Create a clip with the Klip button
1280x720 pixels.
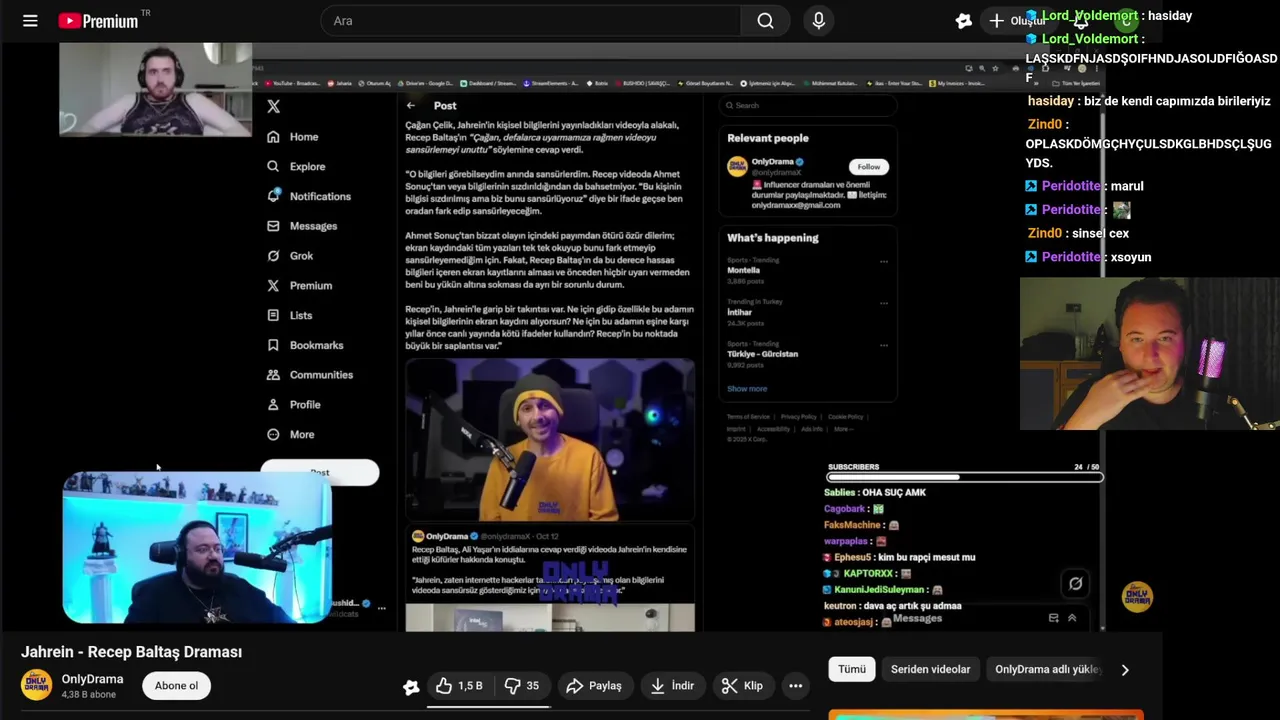coord(742,686)
